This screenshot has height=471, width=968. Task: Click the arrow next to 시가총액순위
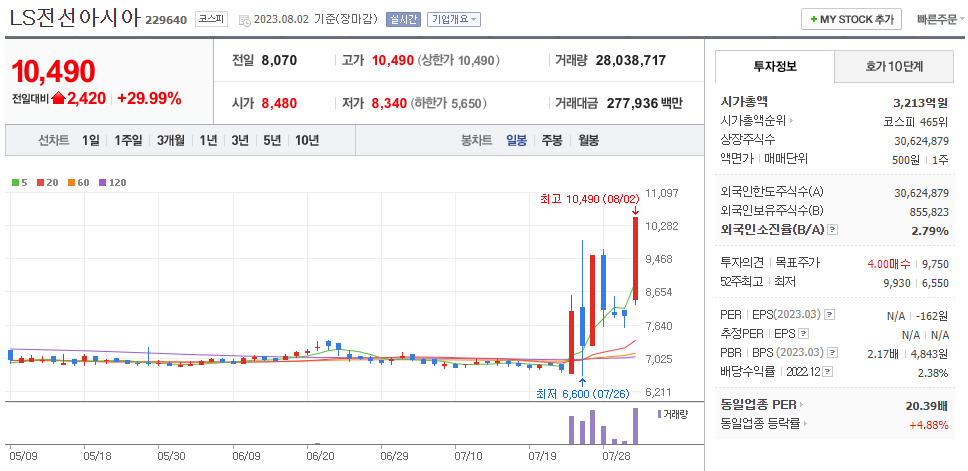point(792,121)
